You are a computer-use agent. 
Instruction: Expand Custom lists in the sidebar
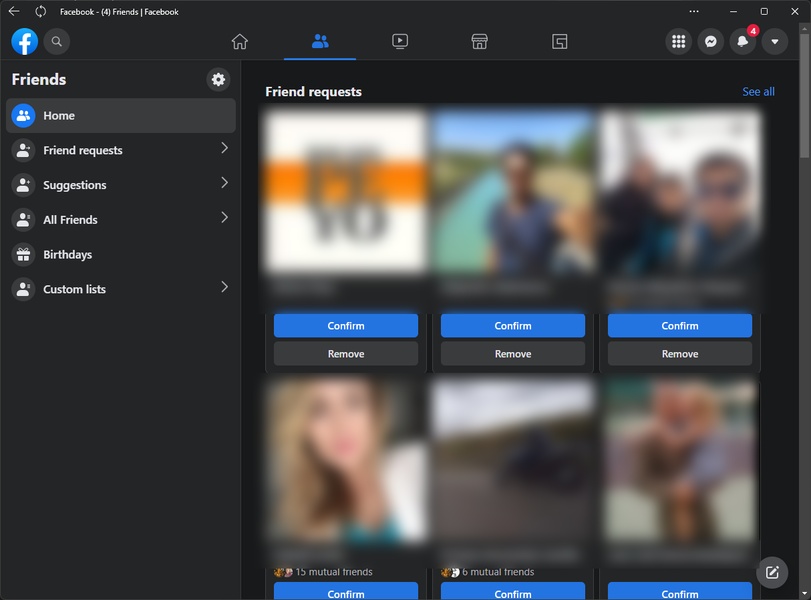(x=224, y=288)
